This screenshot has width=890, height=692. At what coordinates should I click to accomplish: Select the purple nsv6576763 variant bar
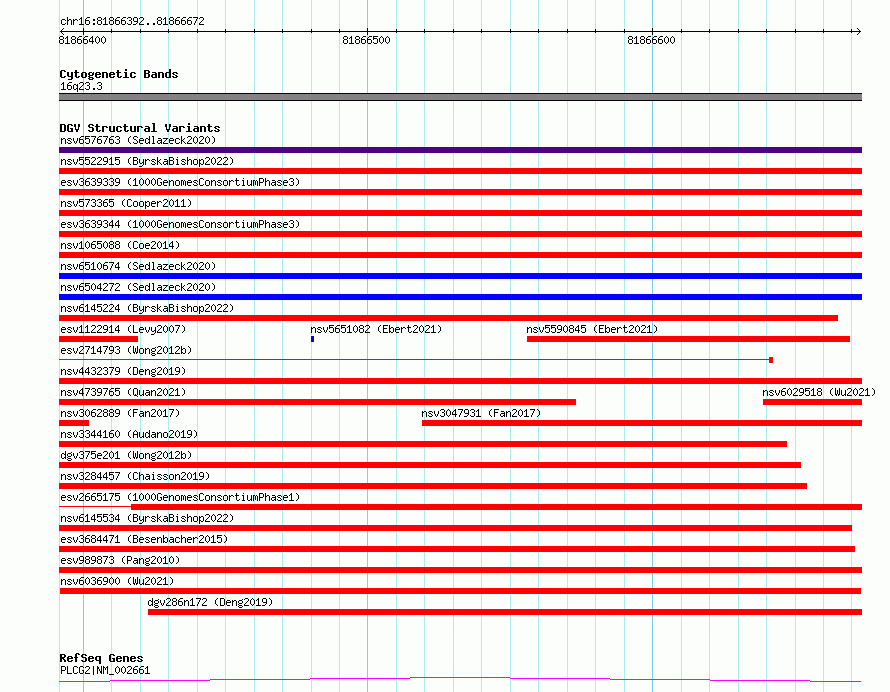(x=460, y=150)
